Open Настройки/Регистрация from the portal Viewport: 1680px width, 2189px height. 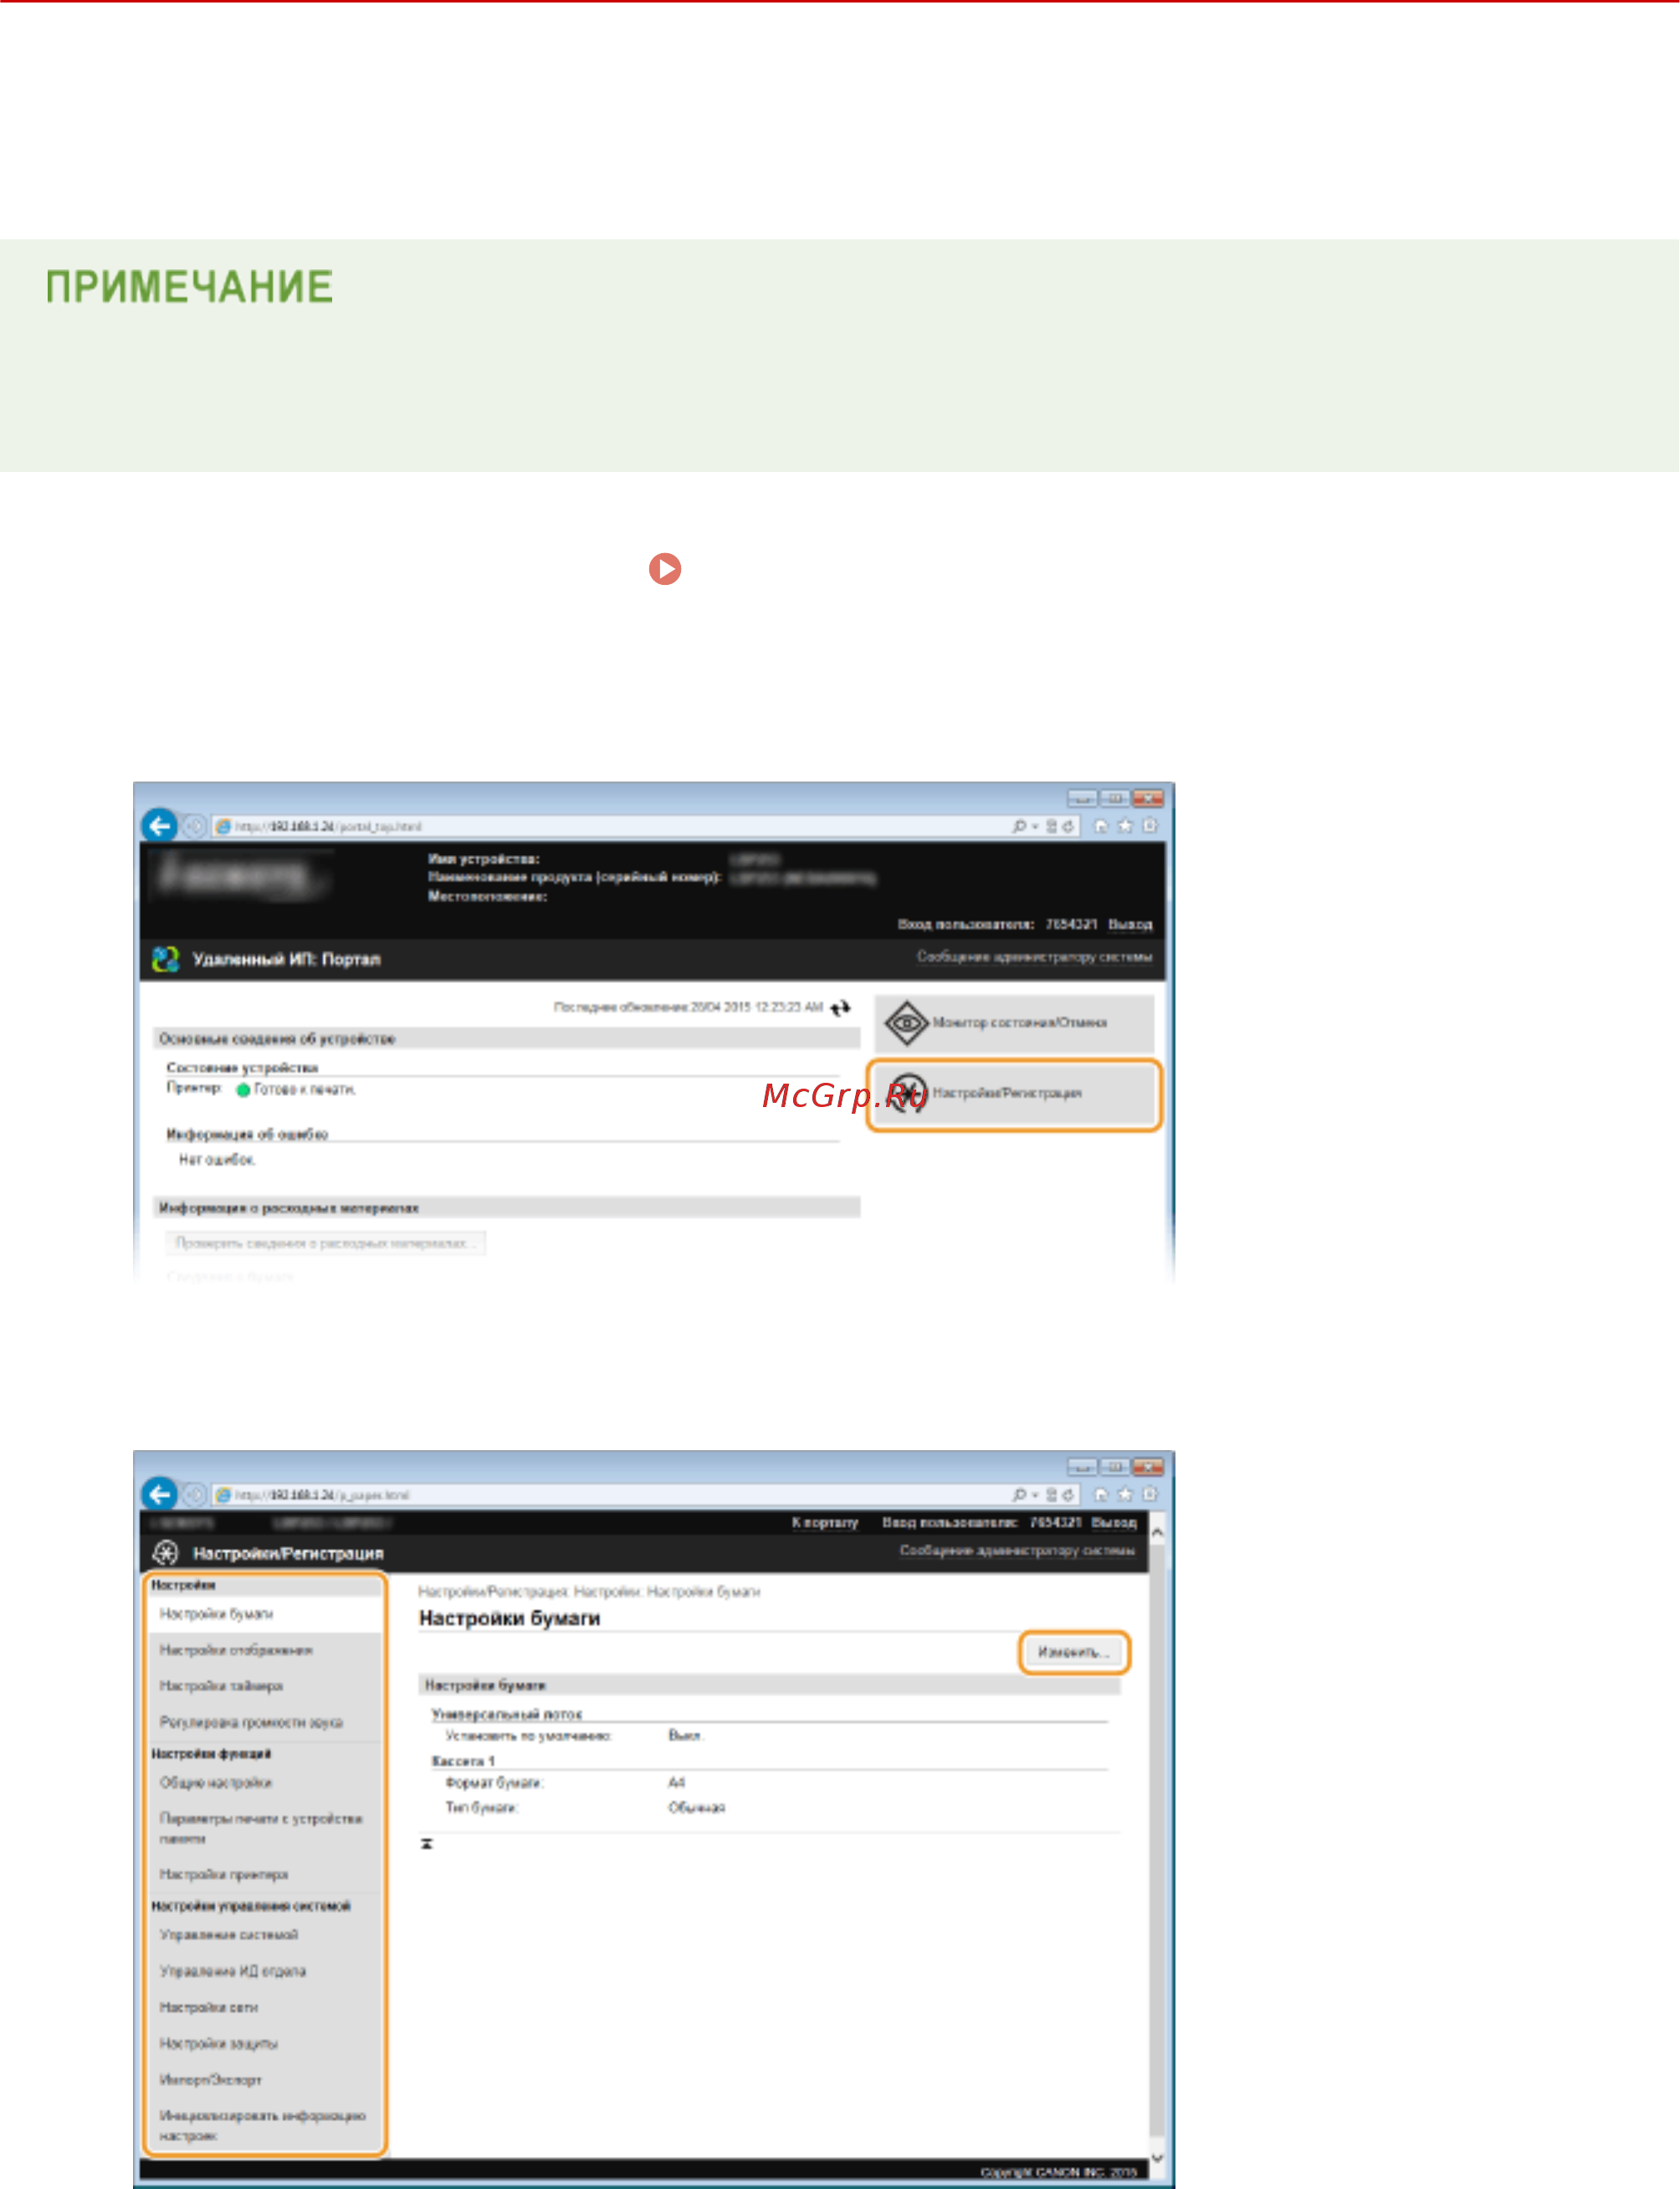(1015, 1094)
